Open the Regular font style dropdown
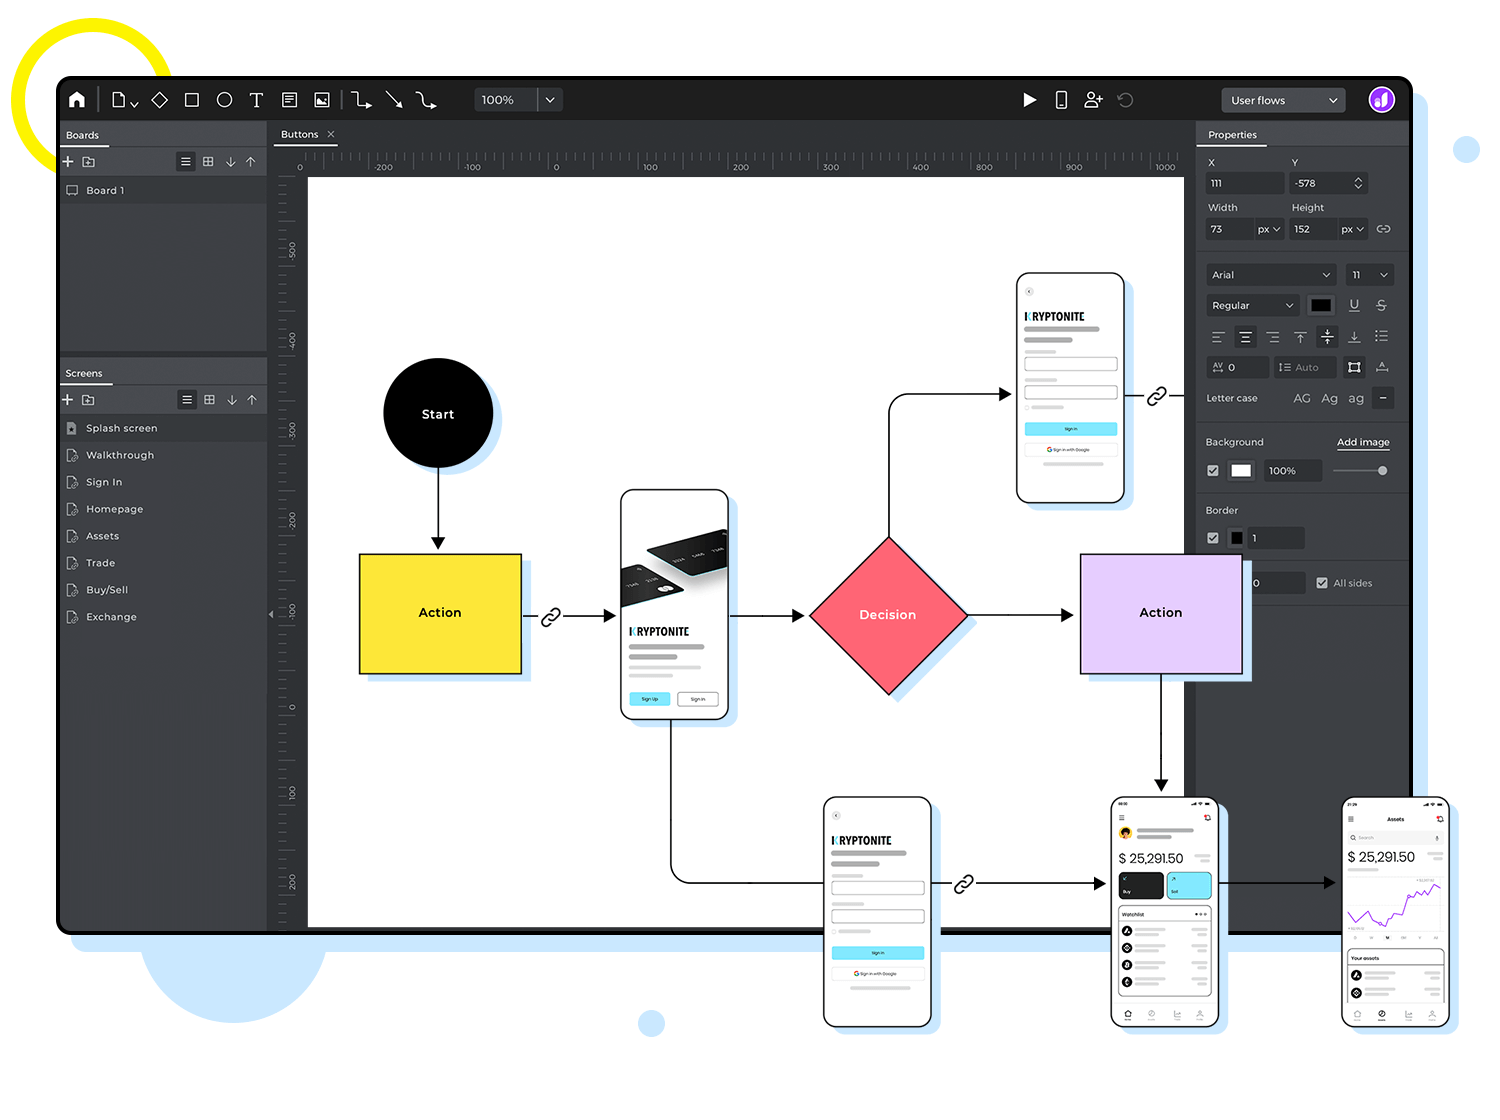Viewport: 1500px width, 1120px height. click(1252, 305)
